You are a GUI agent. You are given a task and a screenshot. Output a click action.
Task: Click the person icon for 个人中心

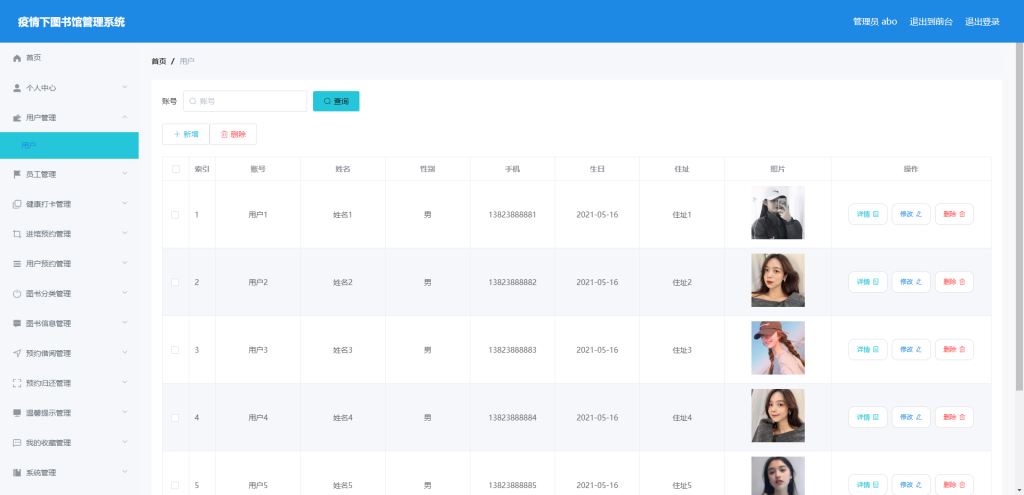(x=17, y=88)
